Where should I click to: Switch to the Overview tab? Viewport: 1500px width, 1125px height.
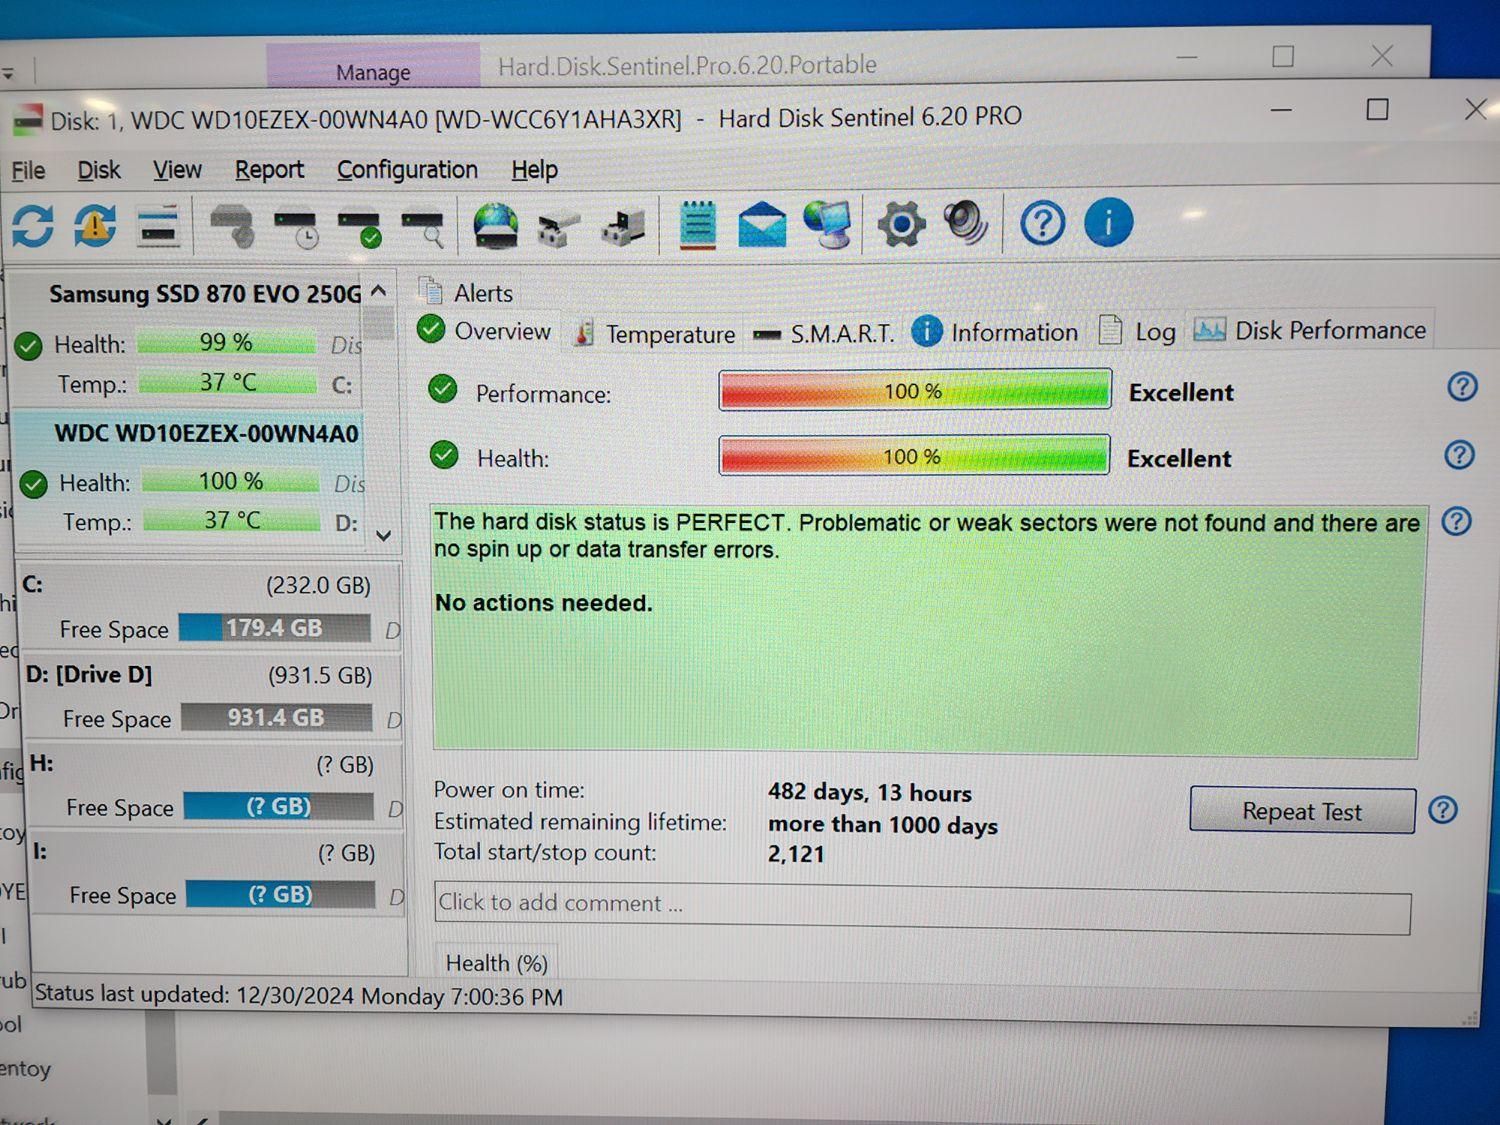485,330
